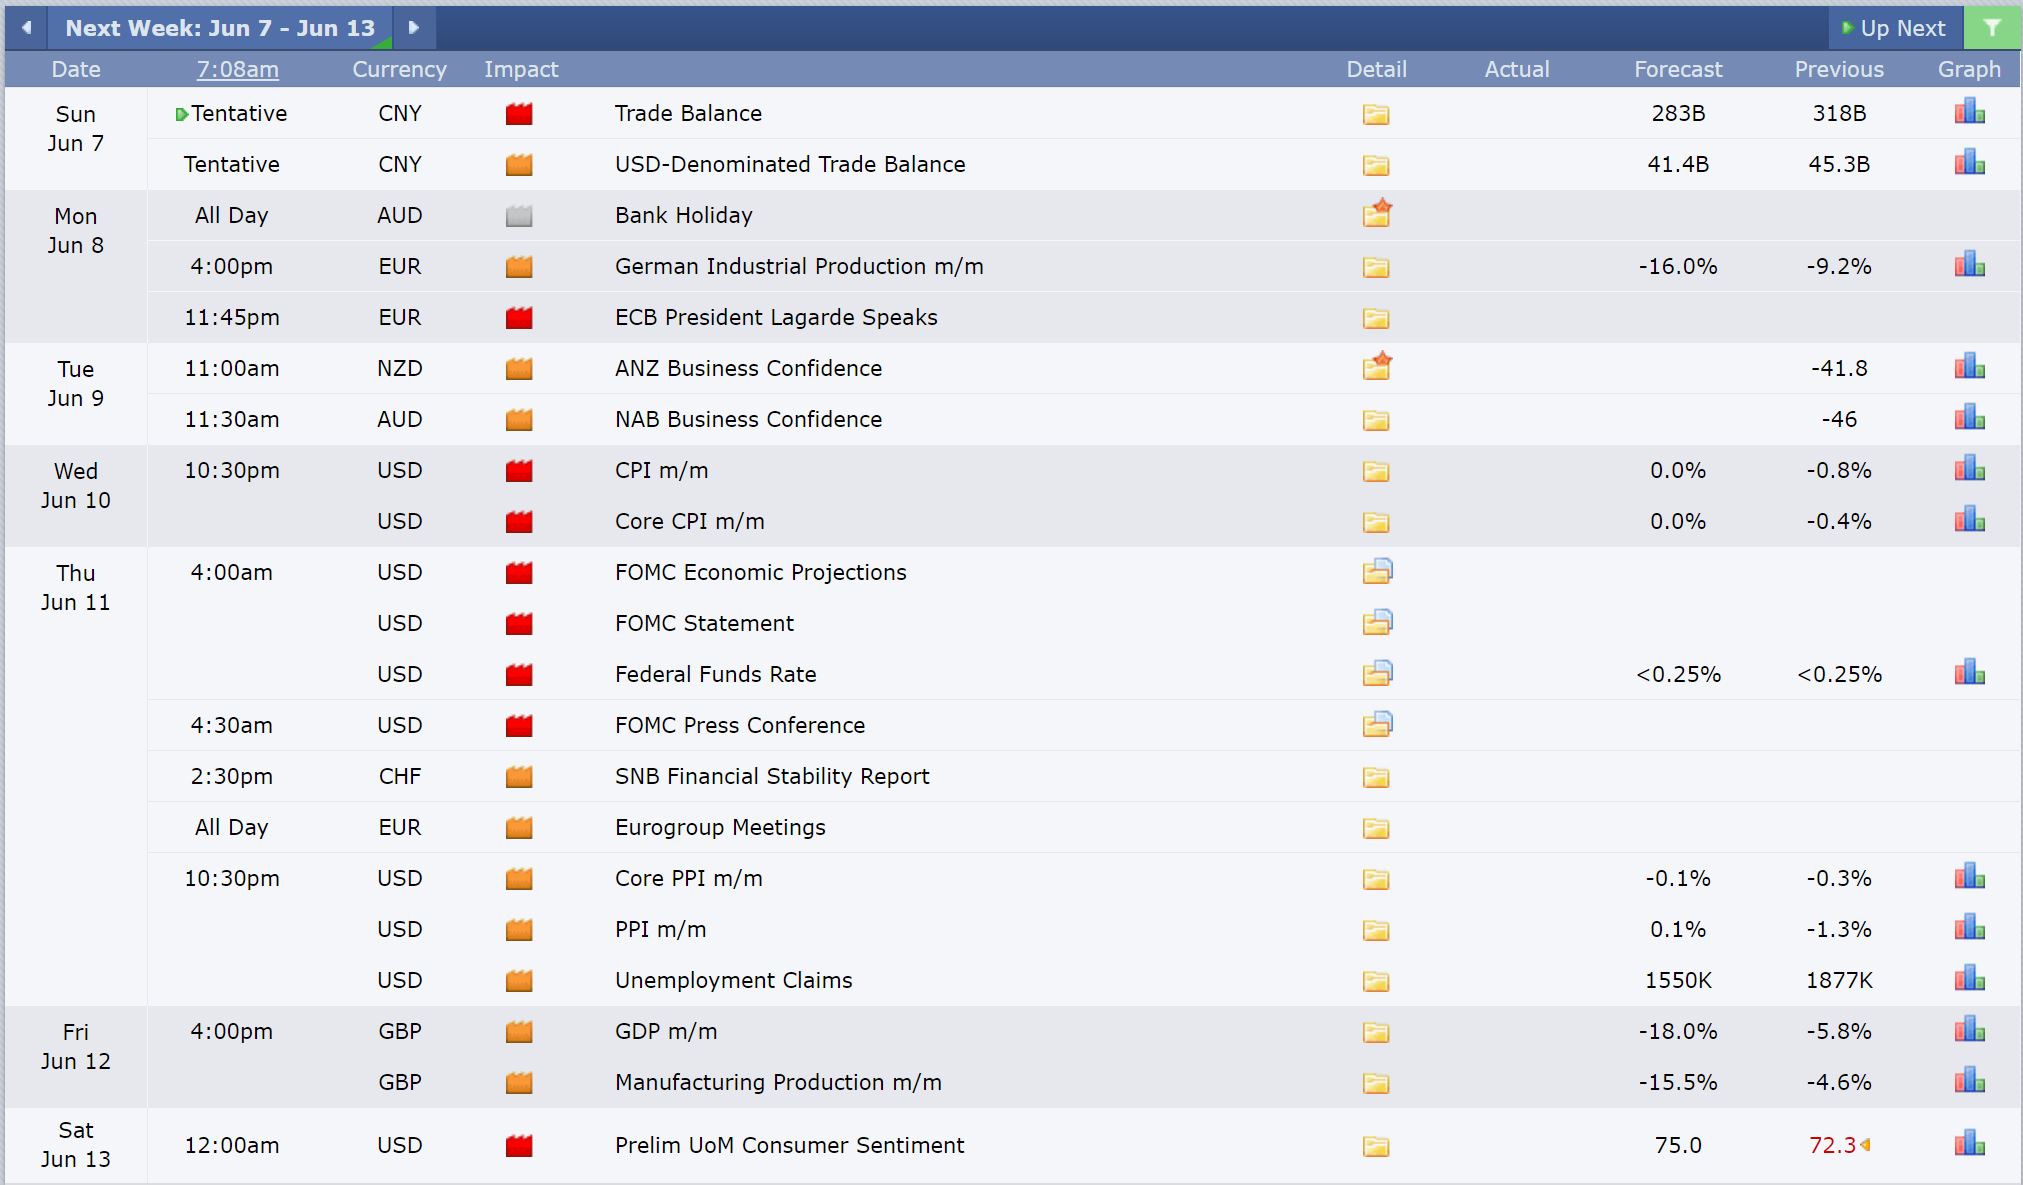This screenshot has height=1185, width=2023.
Task: Select the 'Eurogroup Meetings' event name
Action: (720, 827)
